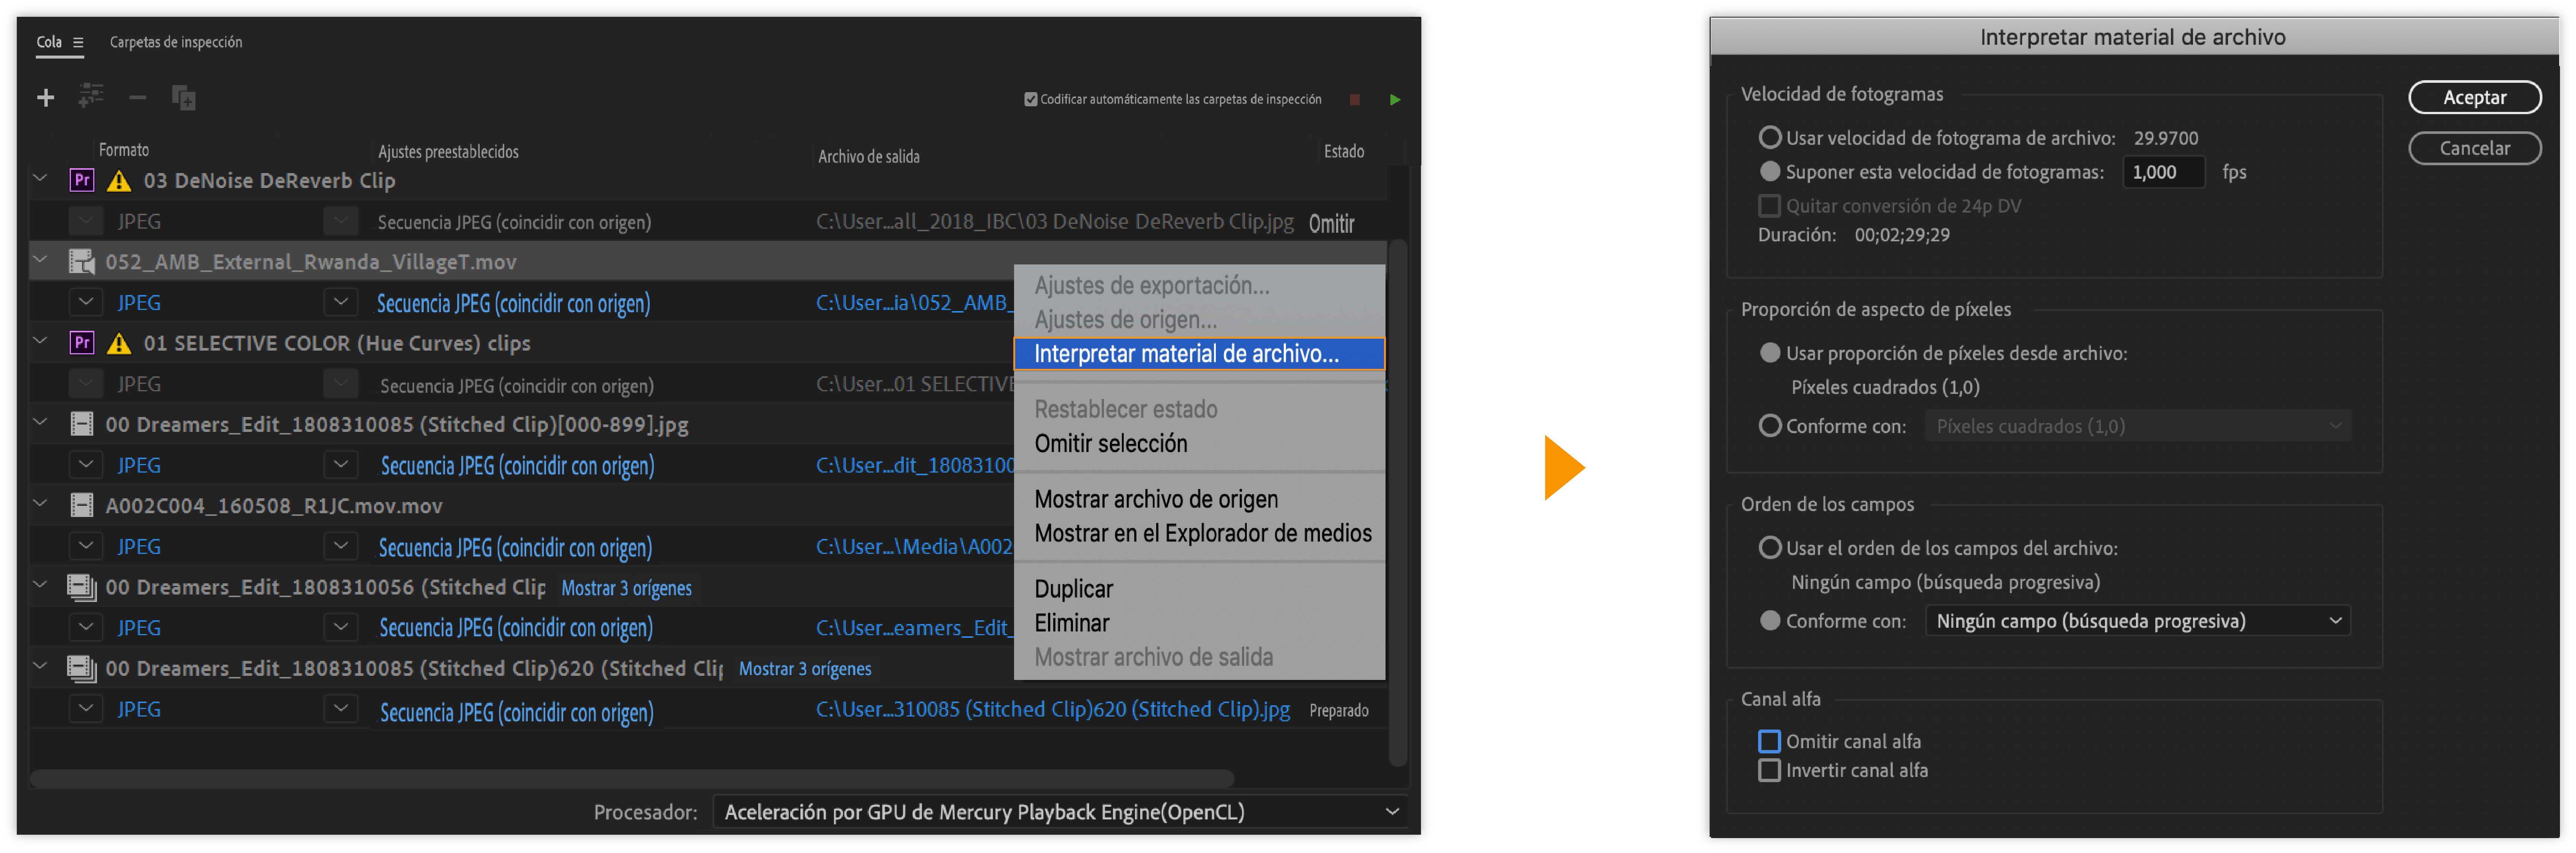Viewport: 2576px width, 853px height.
Task: Select the duplicate item icon in toolbar
Action: tap(183, 97)
